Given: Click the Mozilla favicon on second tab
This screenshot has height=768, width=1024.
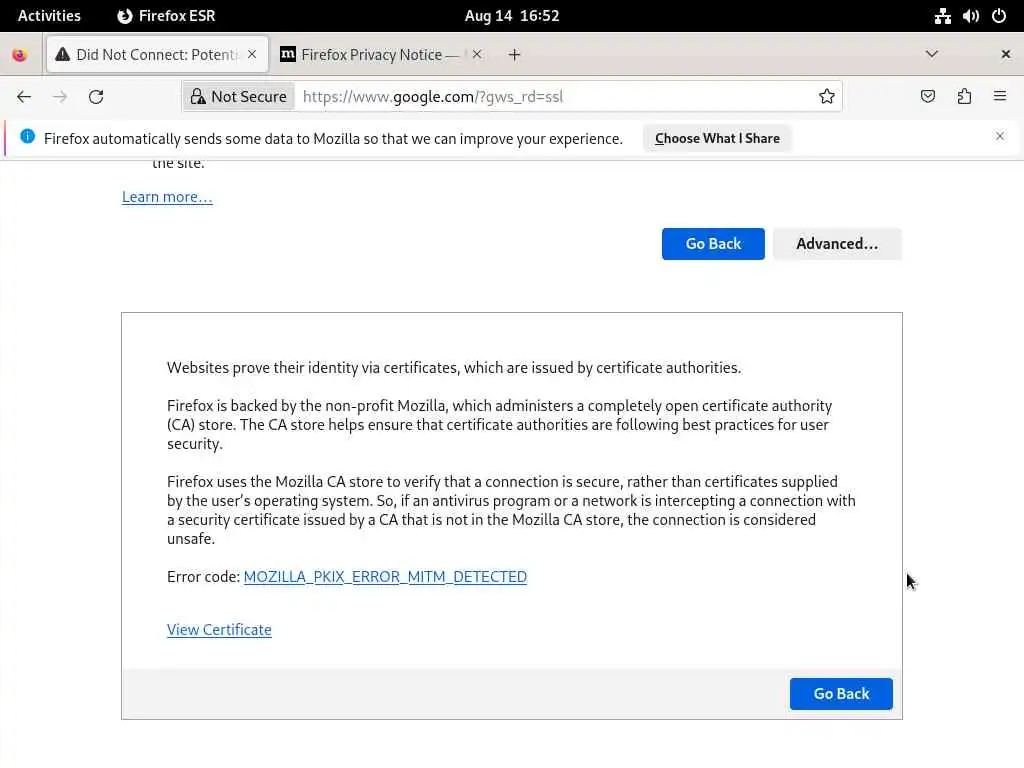Looking at the screenshot, I should pos(288,54).
